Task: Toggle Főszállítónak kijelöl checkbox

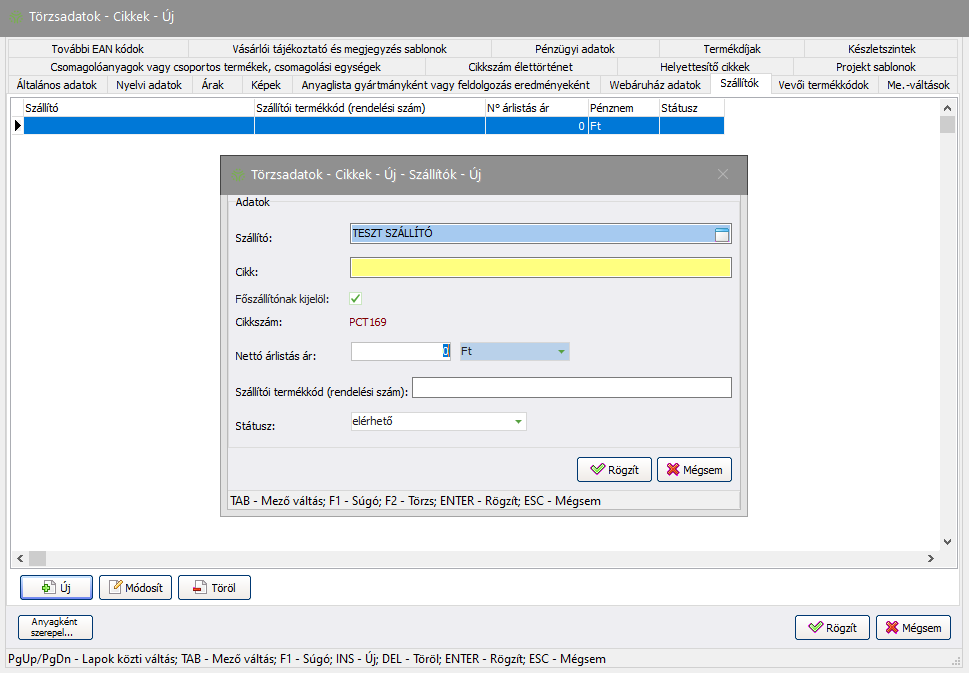Action: pyautogui.click(x=355, y=298)
